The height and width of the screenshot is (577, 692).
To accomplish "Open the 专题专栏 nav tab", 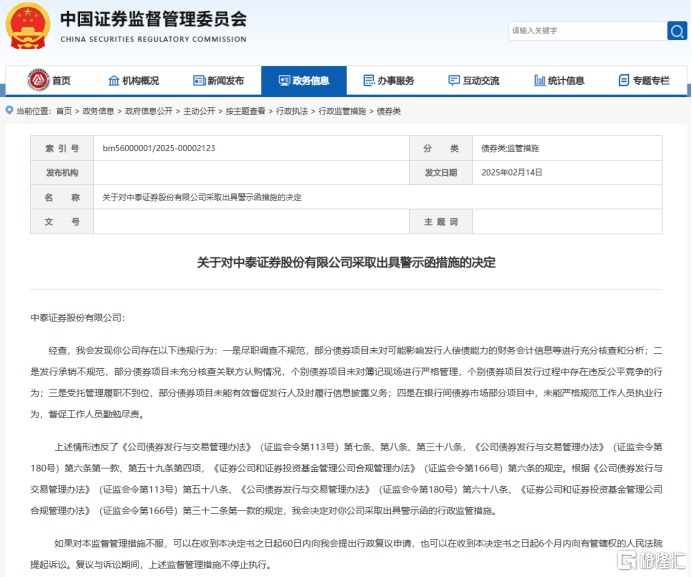I will pyautogui.click(x=644, y=80).
